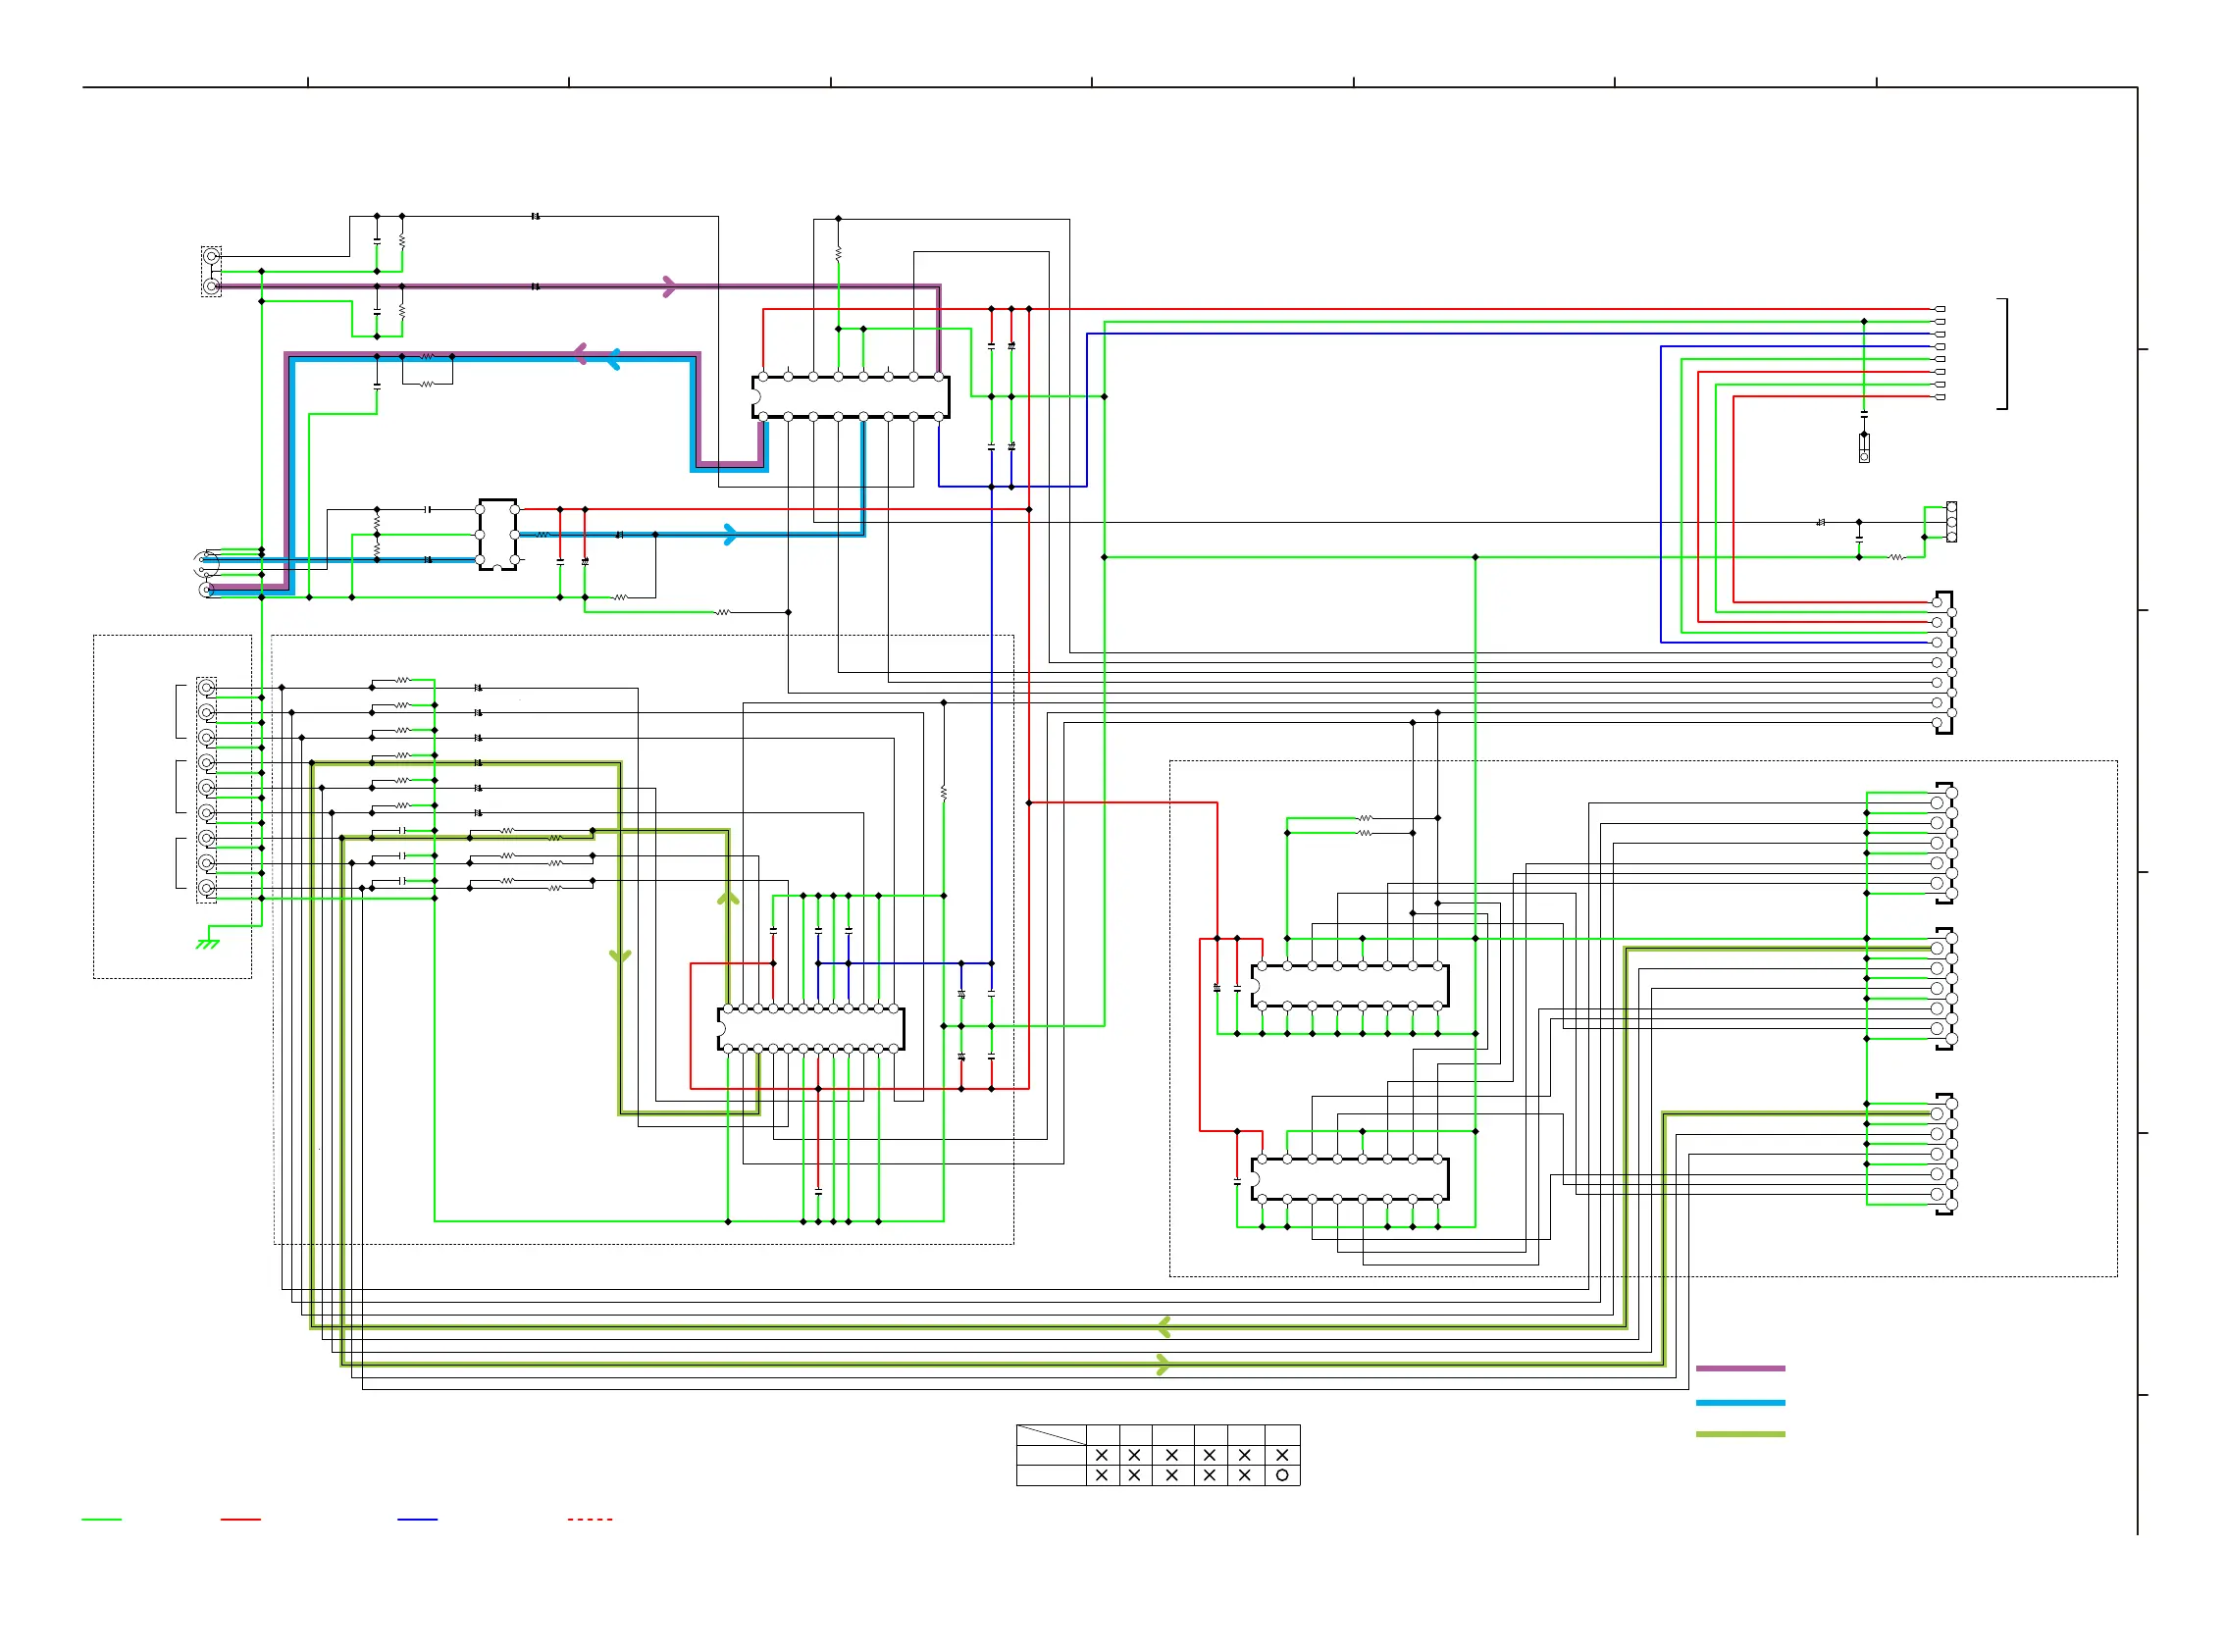Click the olive arrowhead pointing left on bottom bus

pyautogui.click(x=1164, y=1327)
